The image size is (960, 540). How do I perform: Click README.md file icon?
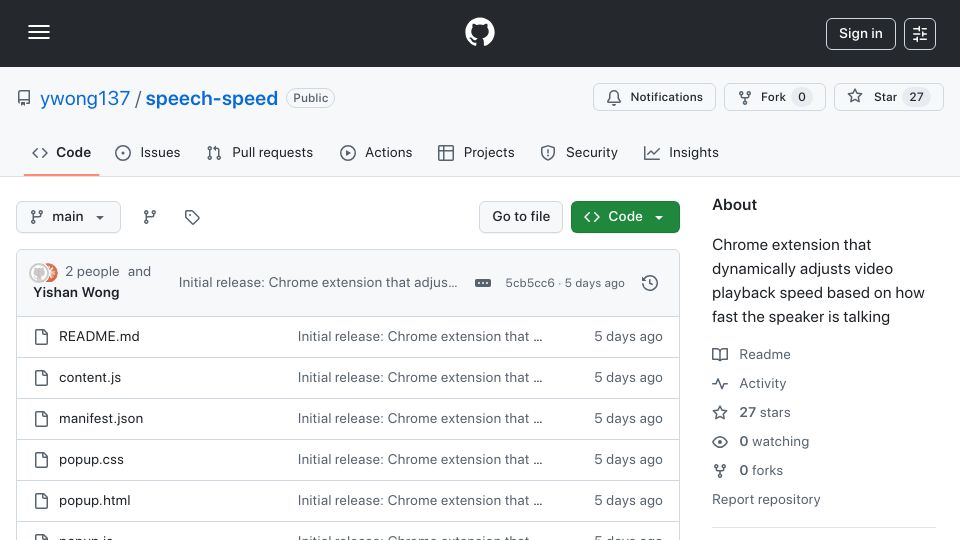41,337
